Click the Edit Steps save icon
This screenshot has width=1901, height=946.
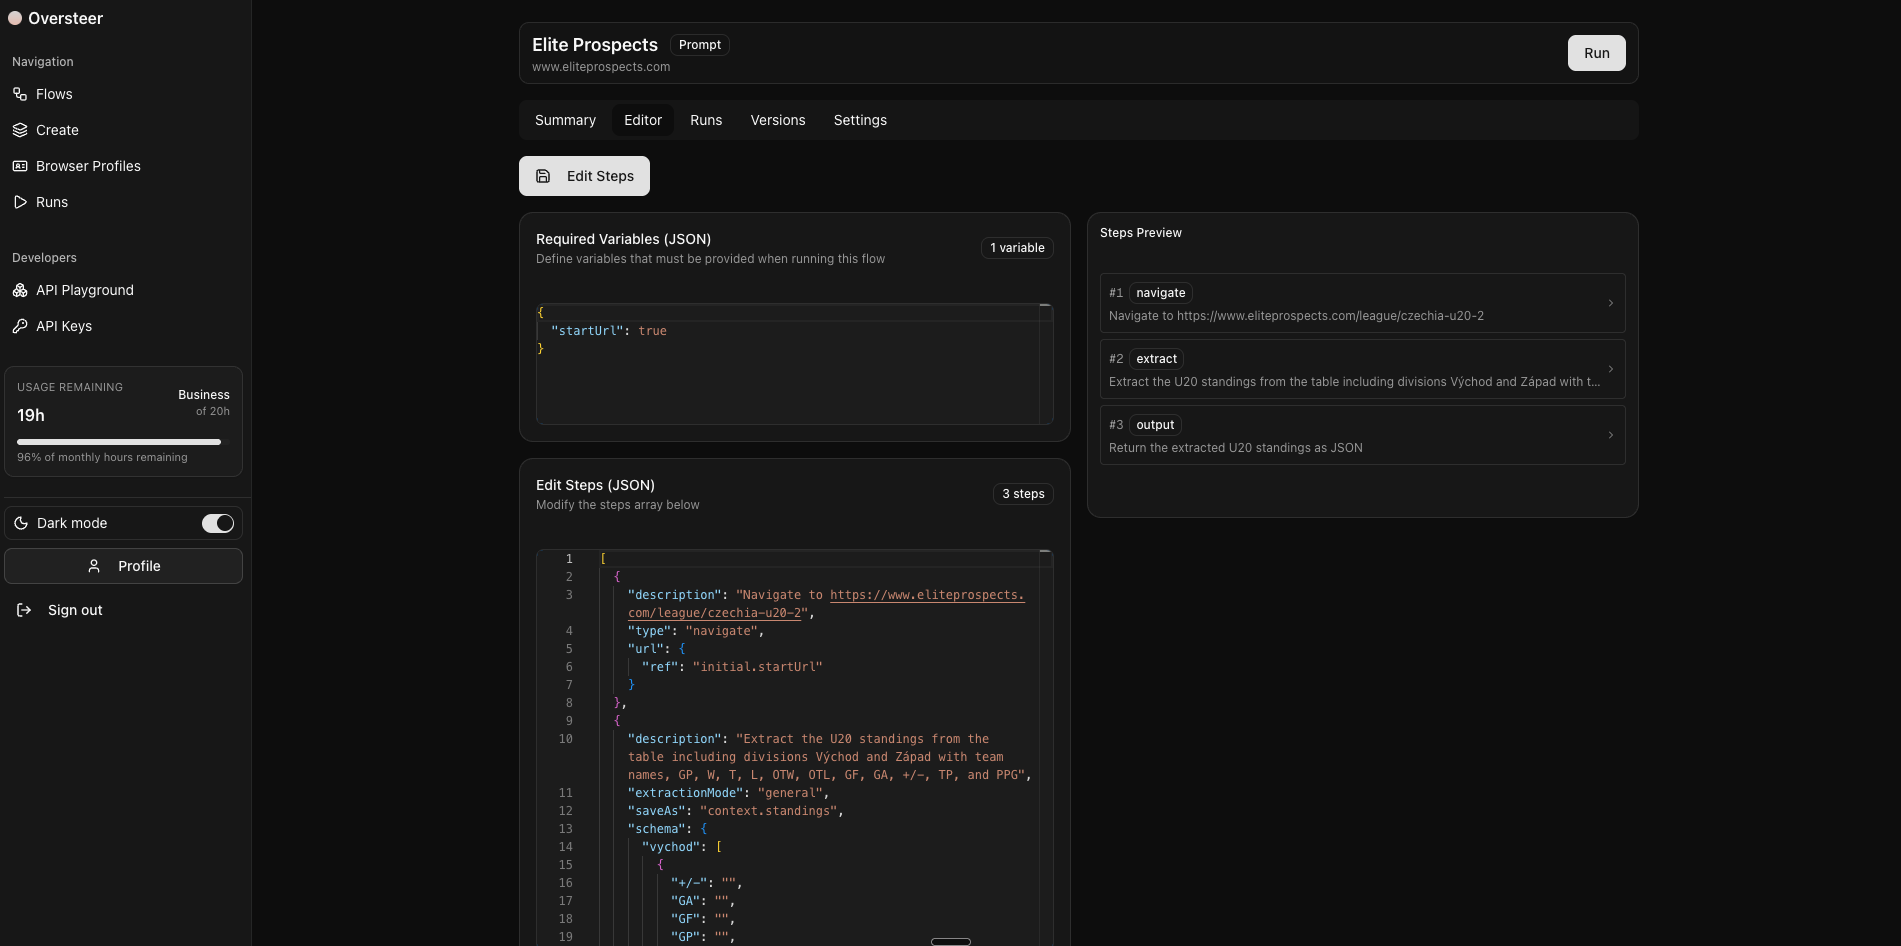(543, 176)
